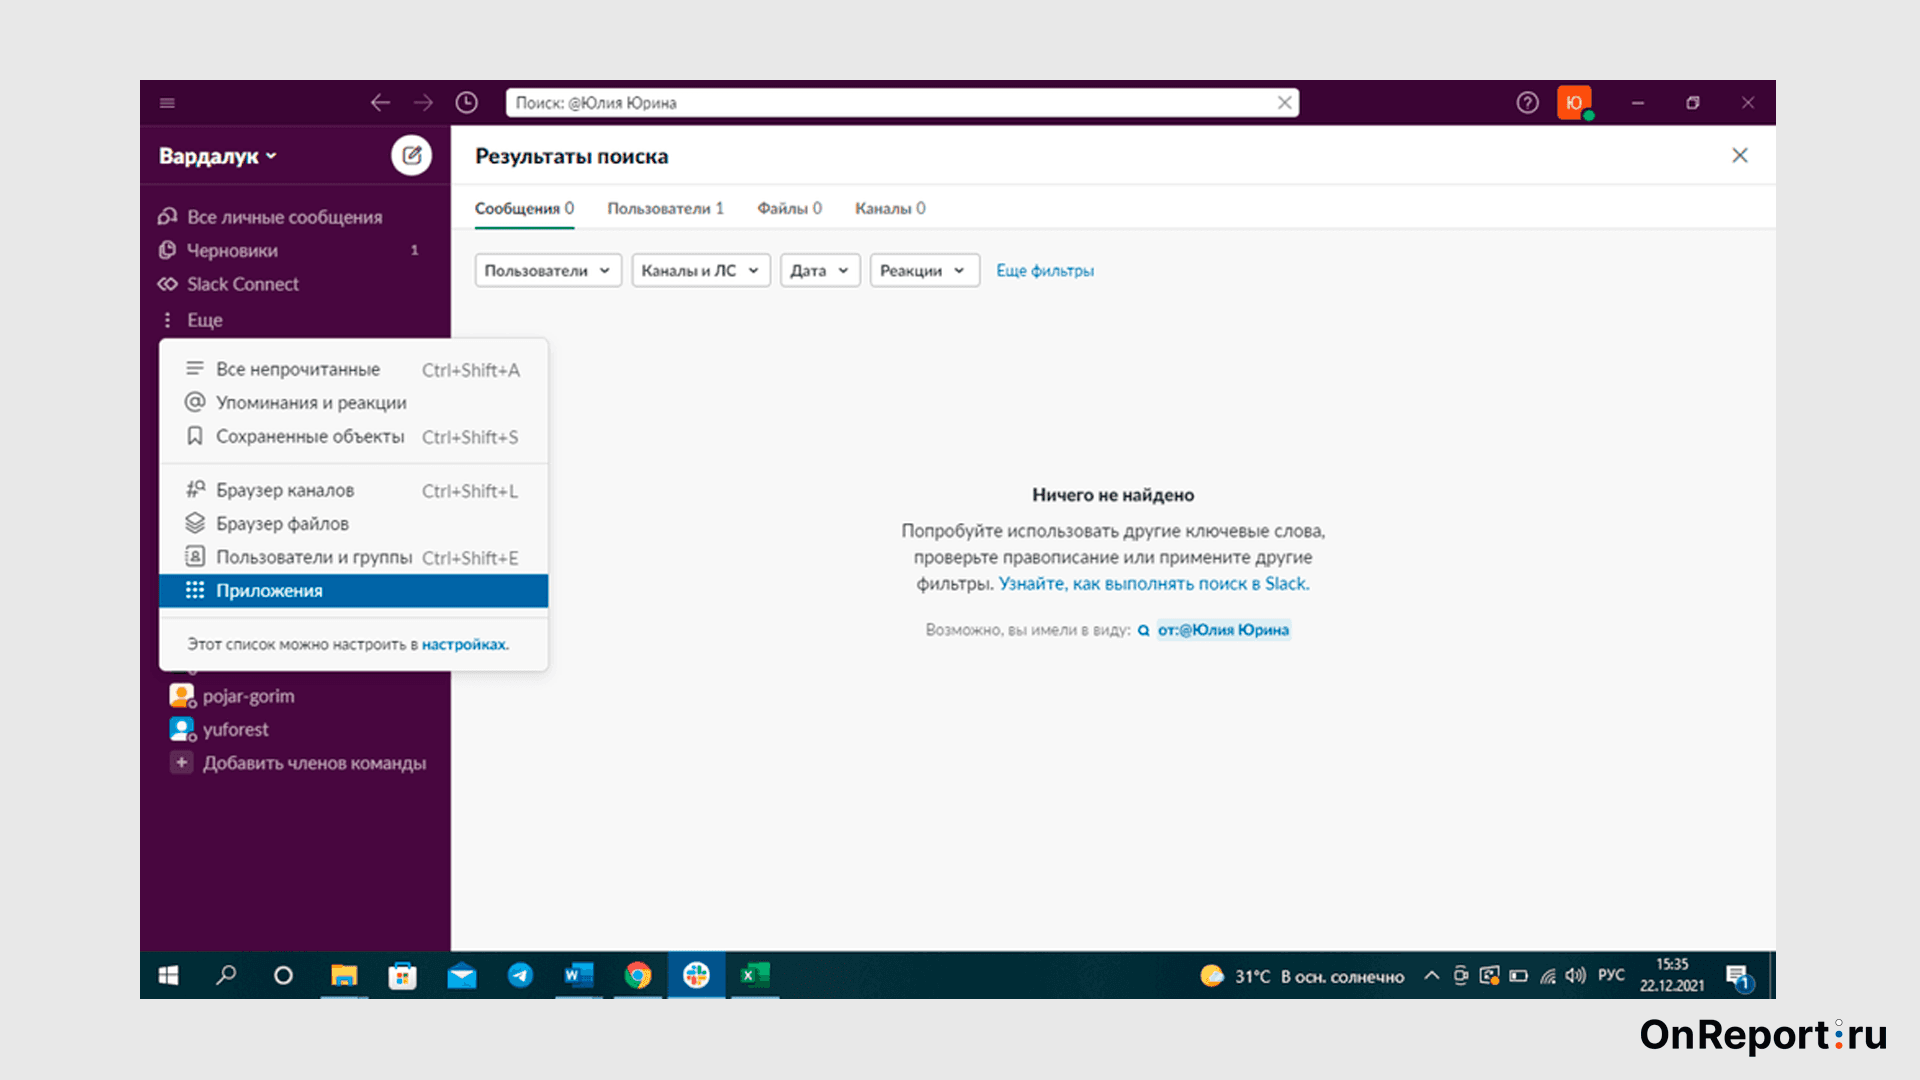Screen dimensions: 1920x1080
Task: Switch to the Пользователи tab
Action: pos(665,208)
